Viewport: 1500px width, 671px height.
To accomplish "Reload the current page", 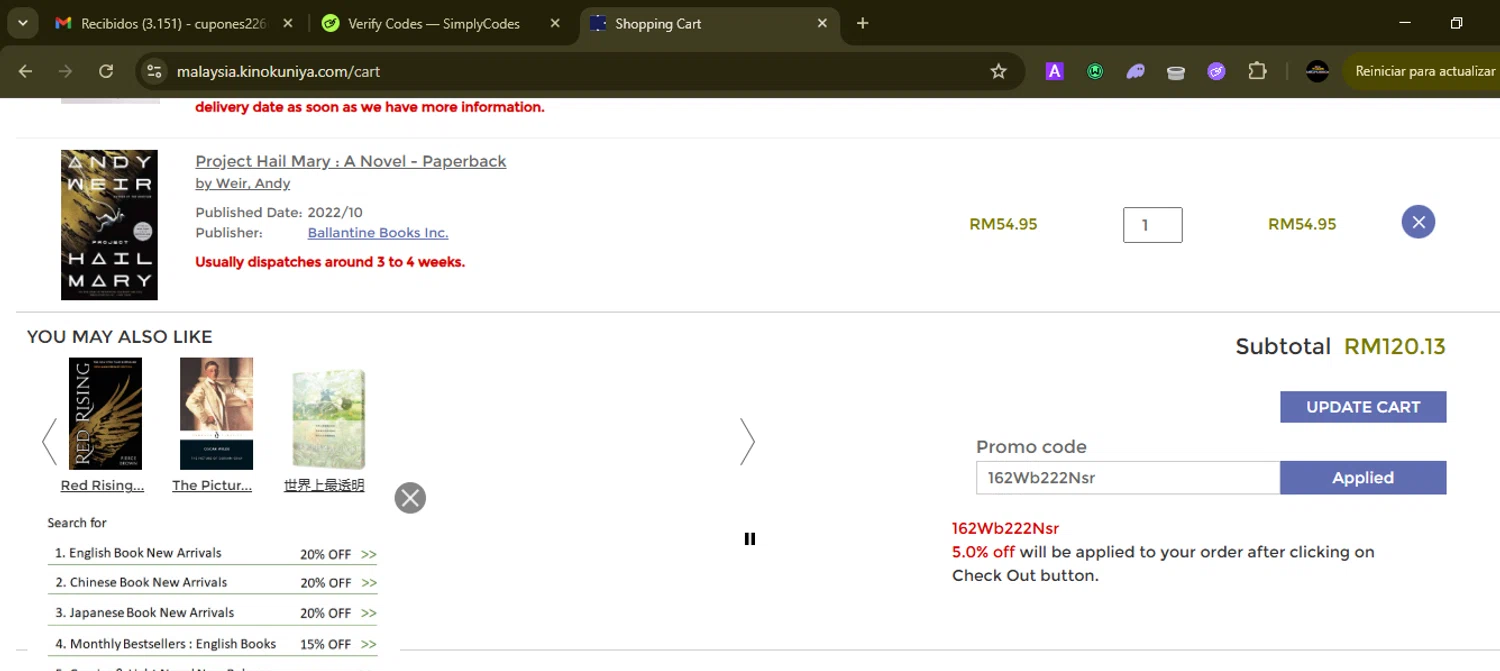I will [106, 71].
